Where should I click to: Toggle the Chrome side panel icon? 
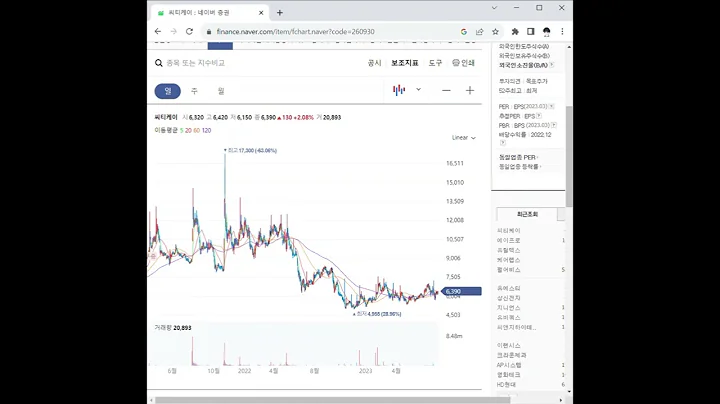[530, 32]
